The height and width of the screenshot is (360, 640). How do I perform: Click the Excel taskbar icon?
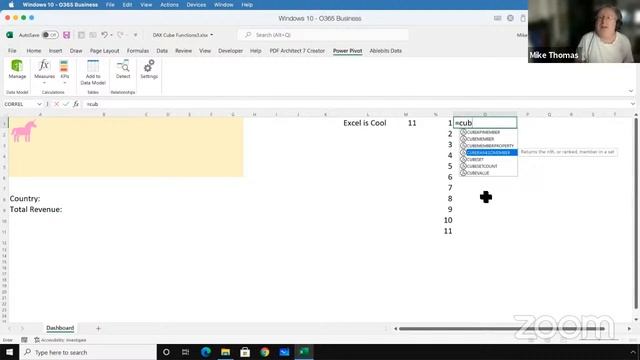pos(304,352)
